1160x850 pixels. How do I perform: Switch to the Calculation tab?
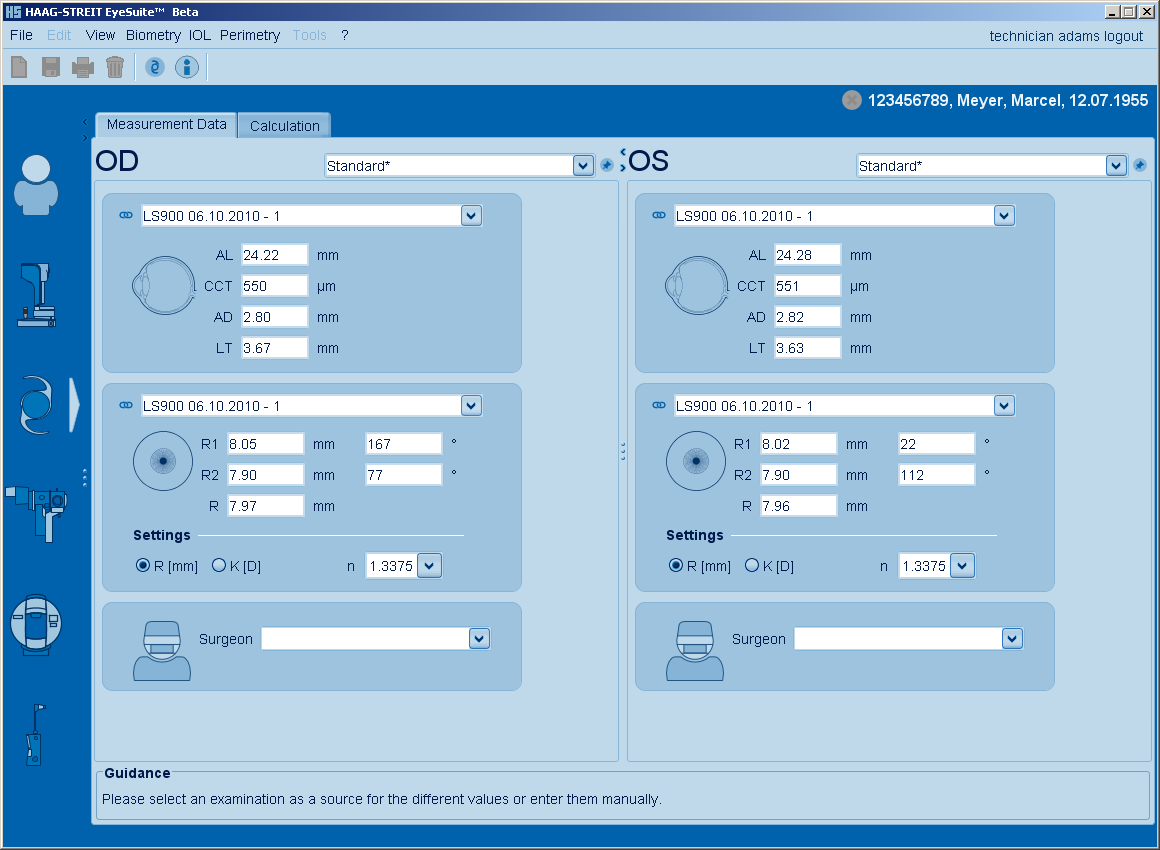coord(285,126)
